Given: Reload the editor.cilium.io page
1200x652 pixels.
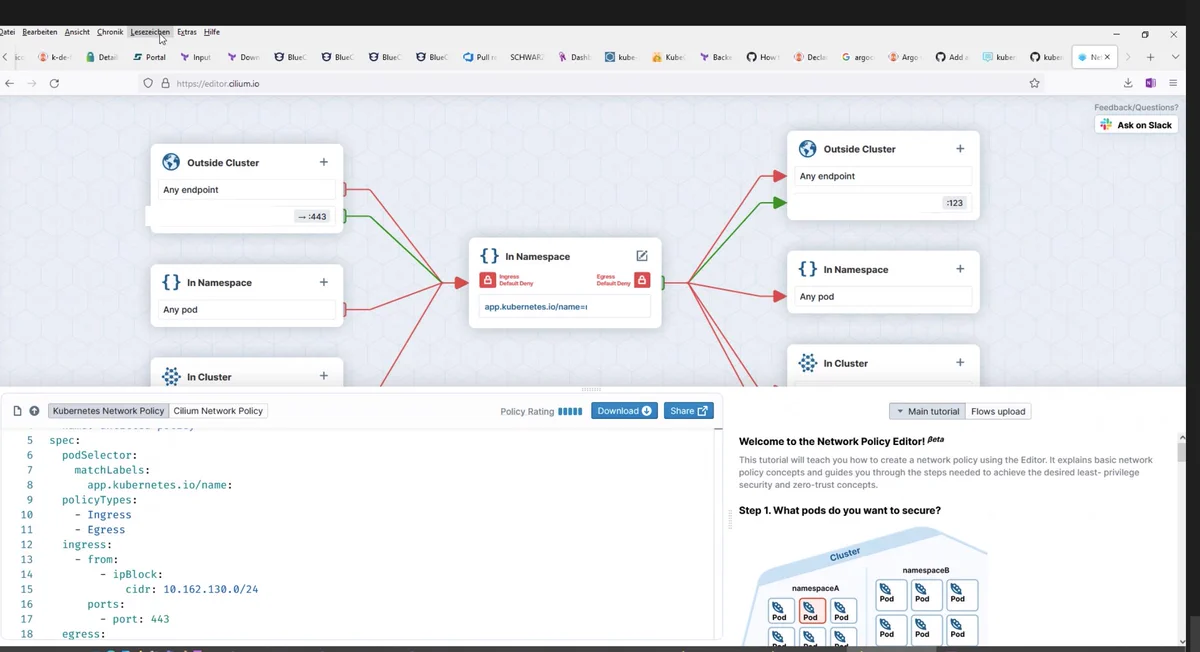Looking at the screenshot, I should [x=54, y=84].
